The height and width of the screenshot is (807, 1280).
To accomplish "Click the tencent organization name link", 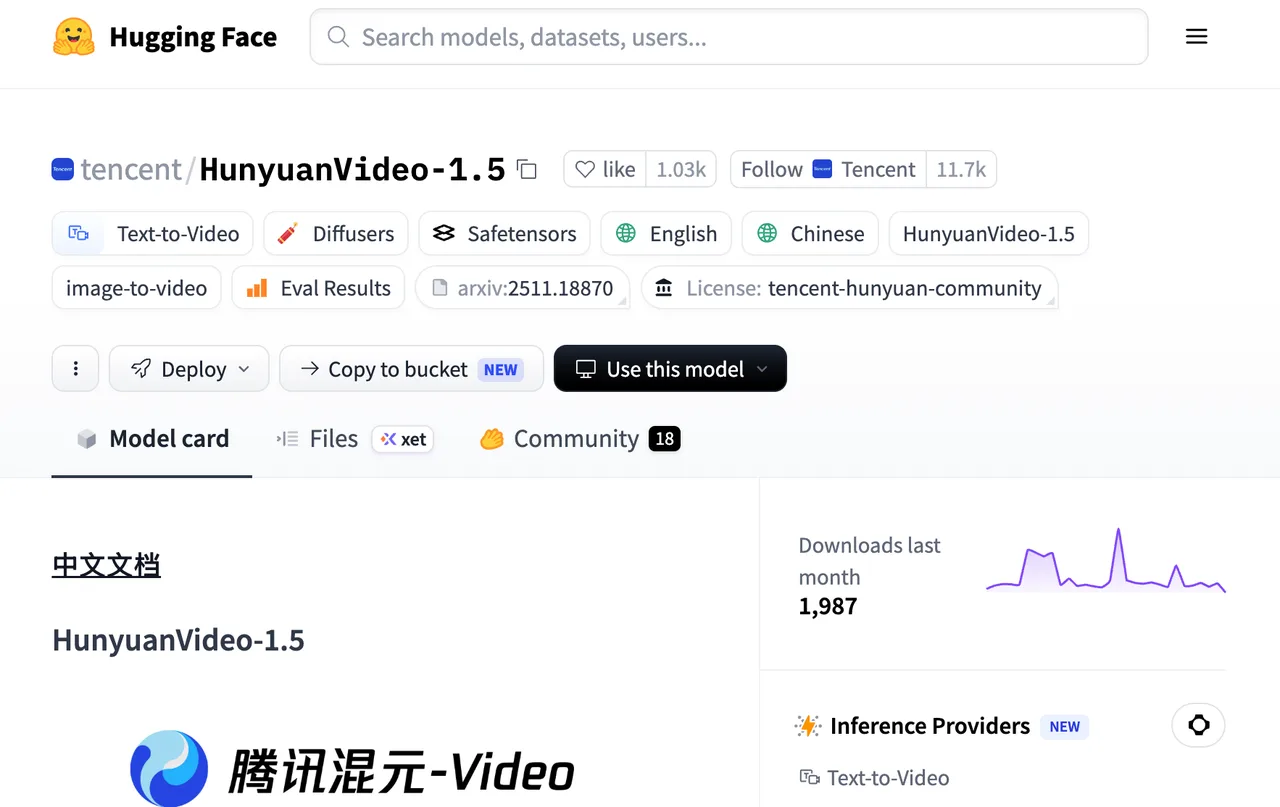I will [131, 169].
